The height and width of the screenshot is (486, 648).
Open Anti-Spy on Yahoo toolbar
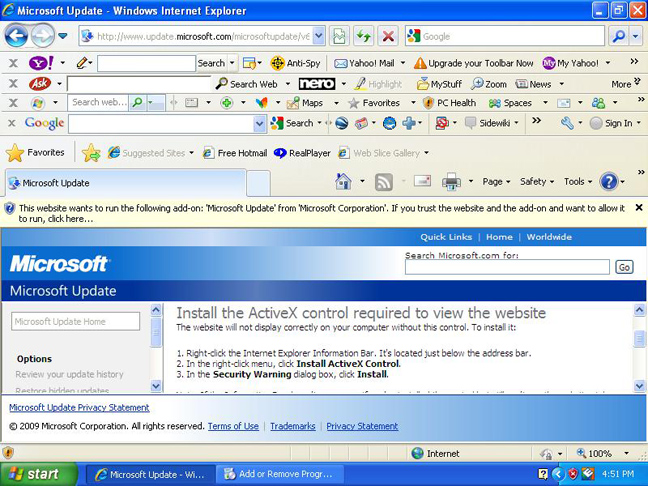pyautogui.click(x=295, y=63)
